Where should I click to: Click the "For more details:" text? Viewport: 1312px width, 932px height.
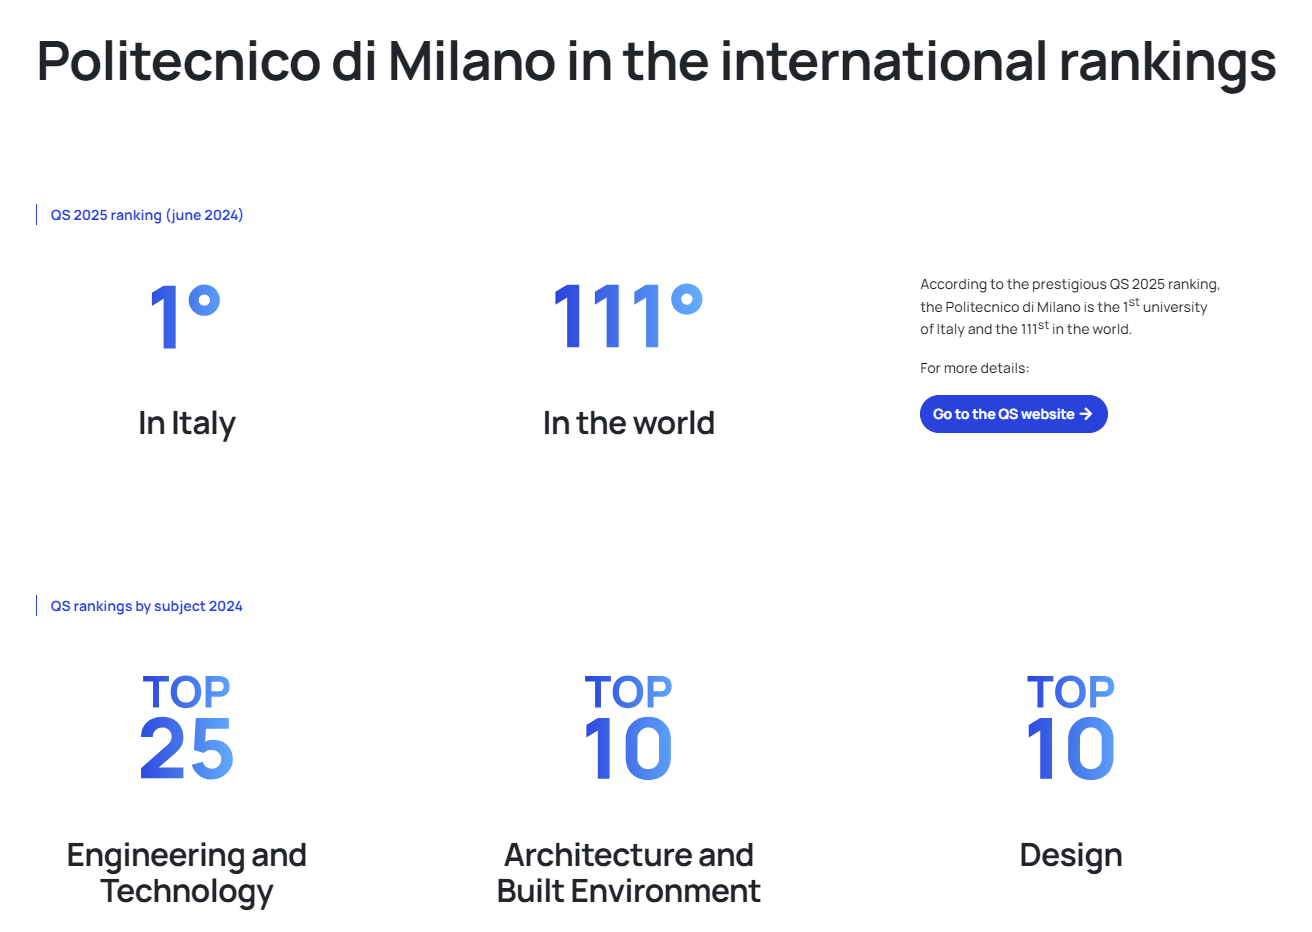click(x=974, y=368)
